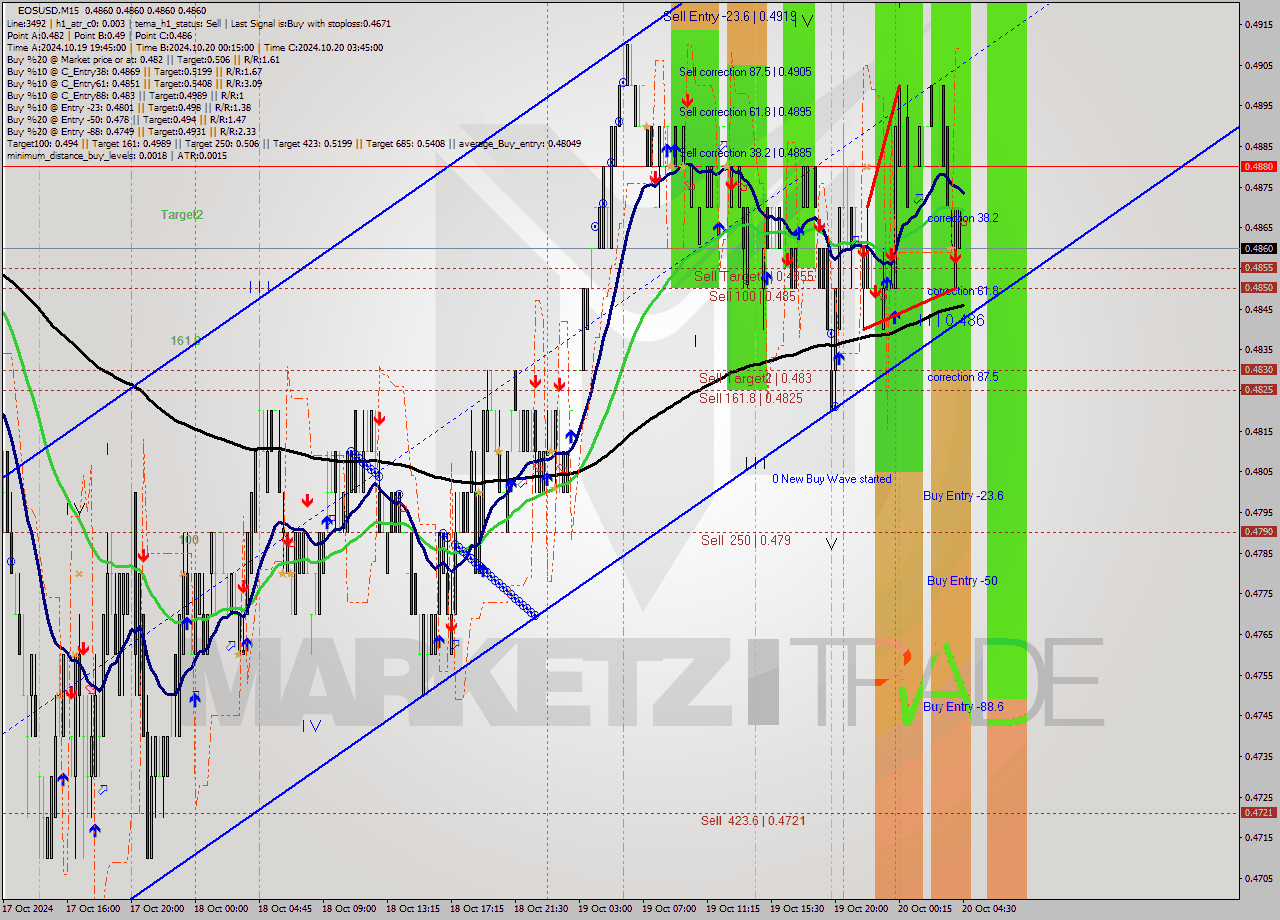Click the red 0.4825 price tag
Image resolution: width=1280 pixels, height=920 pixels.
coord(1258,390)
